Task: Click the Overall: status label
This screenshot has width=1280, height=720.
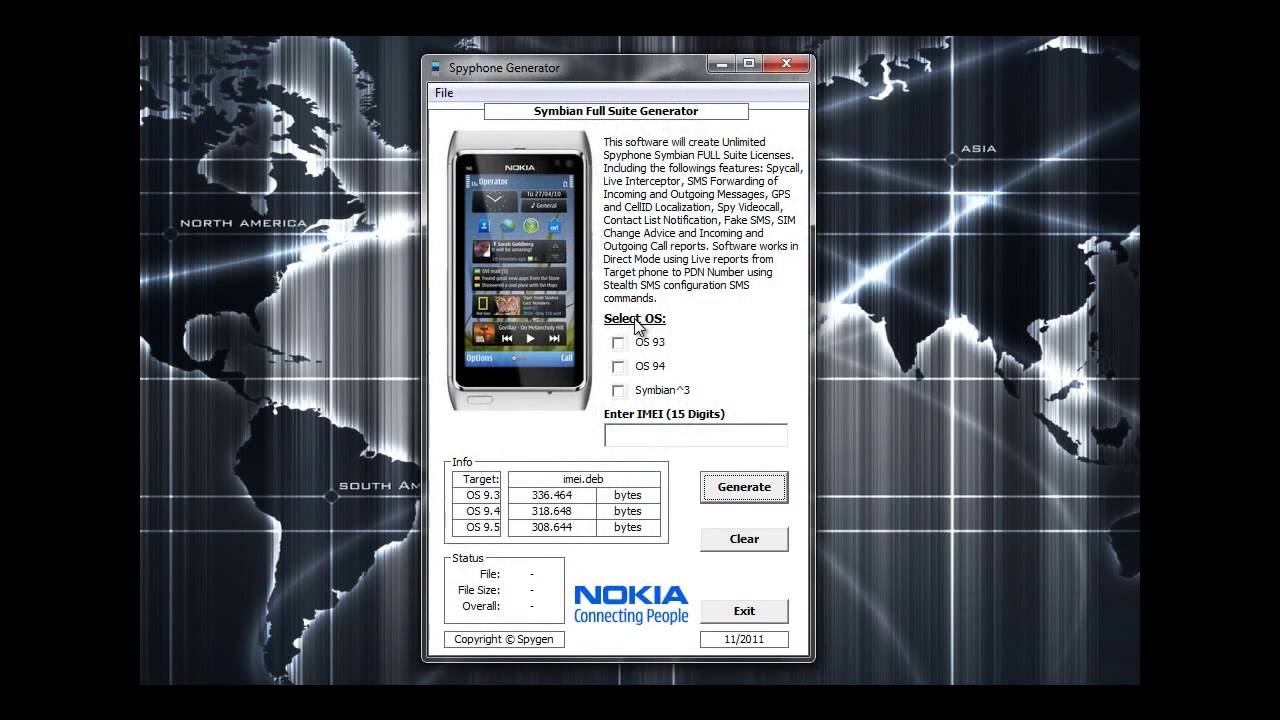Action: [481, 606]
